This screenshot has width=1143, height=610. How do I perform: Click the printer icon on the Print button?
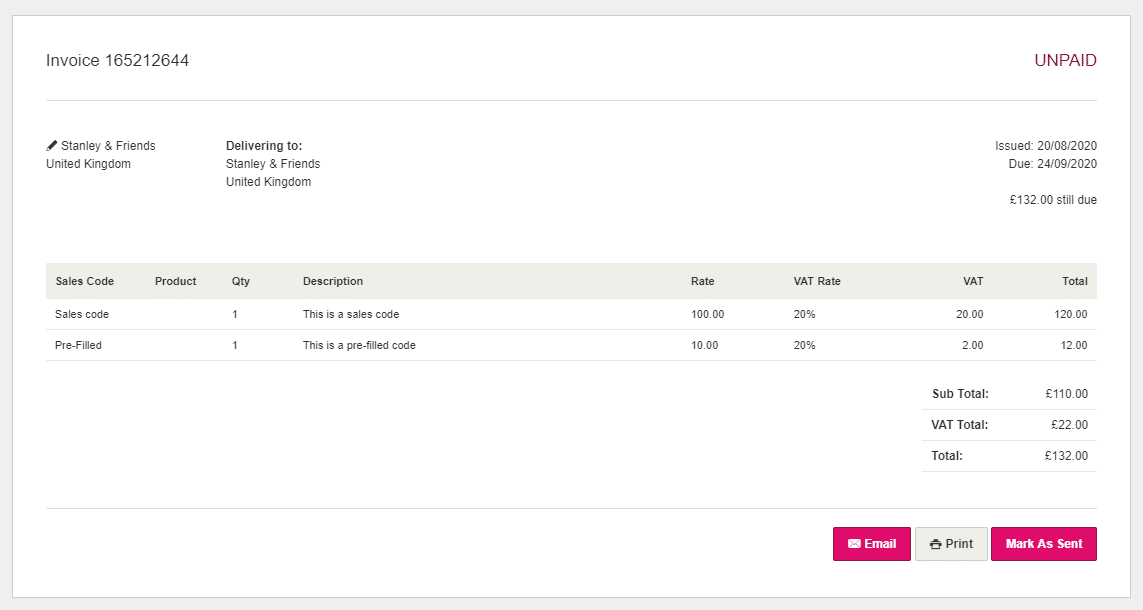[935, 544]
